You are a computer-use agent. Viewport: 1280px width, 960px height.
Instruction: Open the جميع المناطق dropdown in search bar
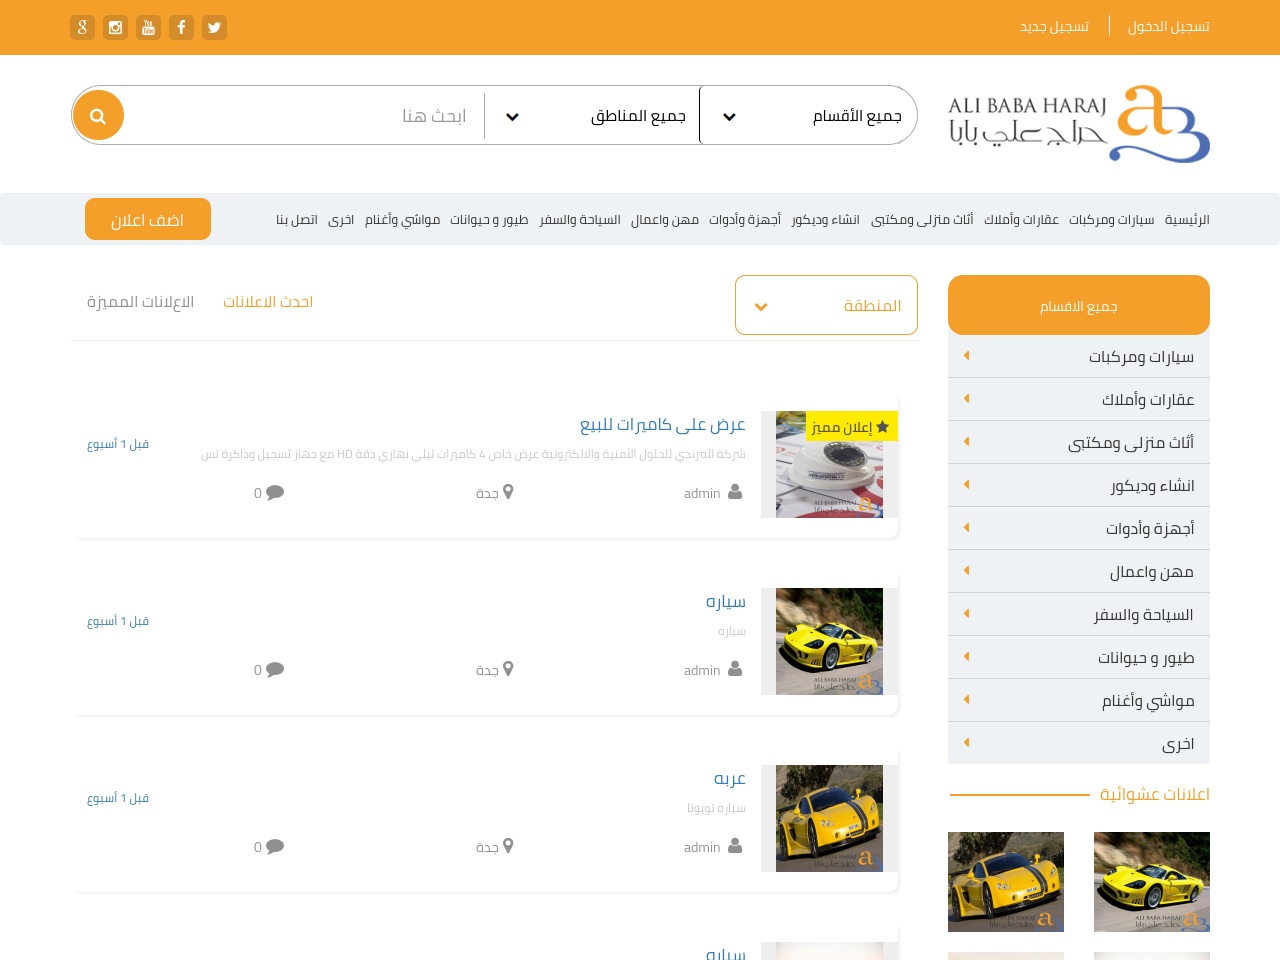592,115
